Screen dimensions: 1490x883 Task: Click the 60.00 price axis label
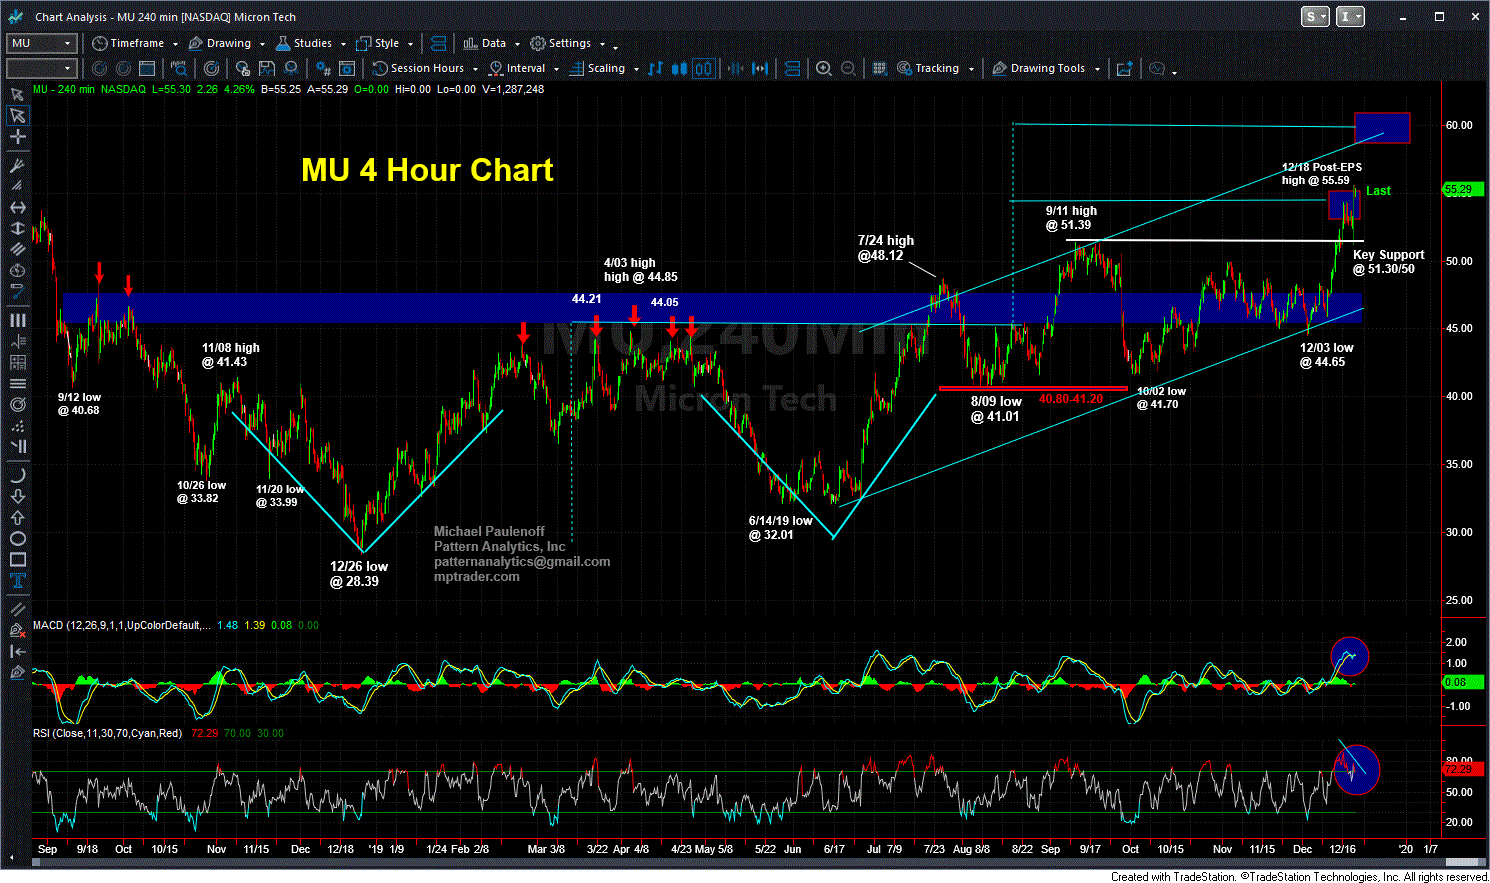click(x=1458, y=125)
